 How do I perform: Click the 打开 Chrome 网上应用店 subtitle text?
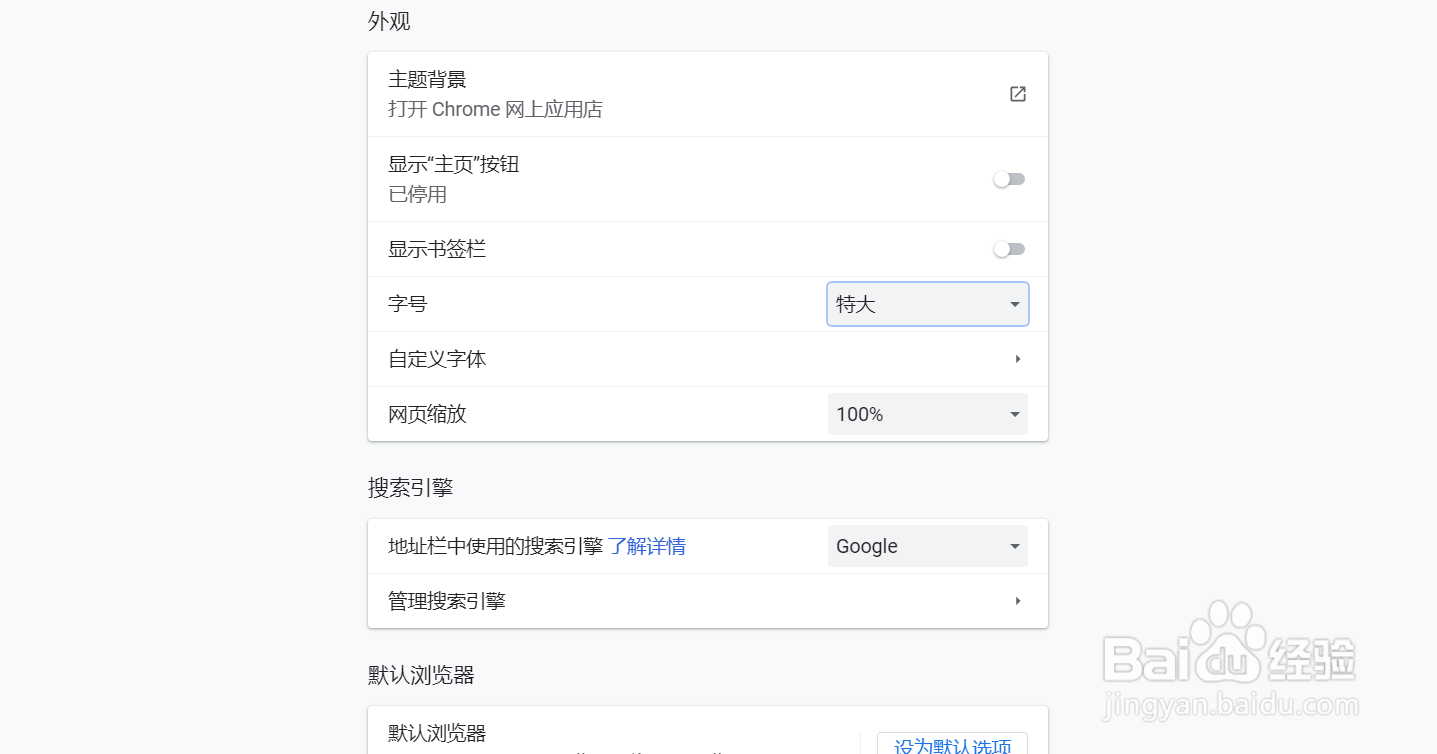click(495, 109)
